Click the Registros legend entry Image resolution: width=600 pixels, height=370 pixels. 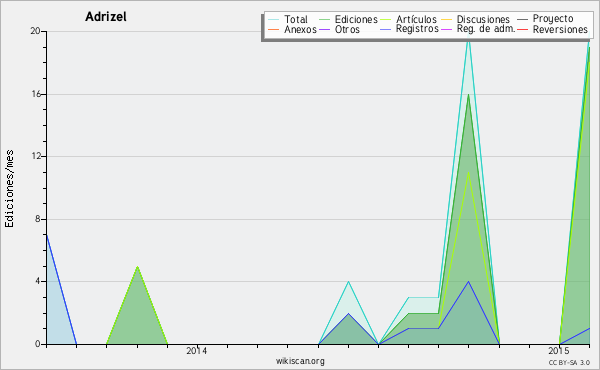coord(409,29)
